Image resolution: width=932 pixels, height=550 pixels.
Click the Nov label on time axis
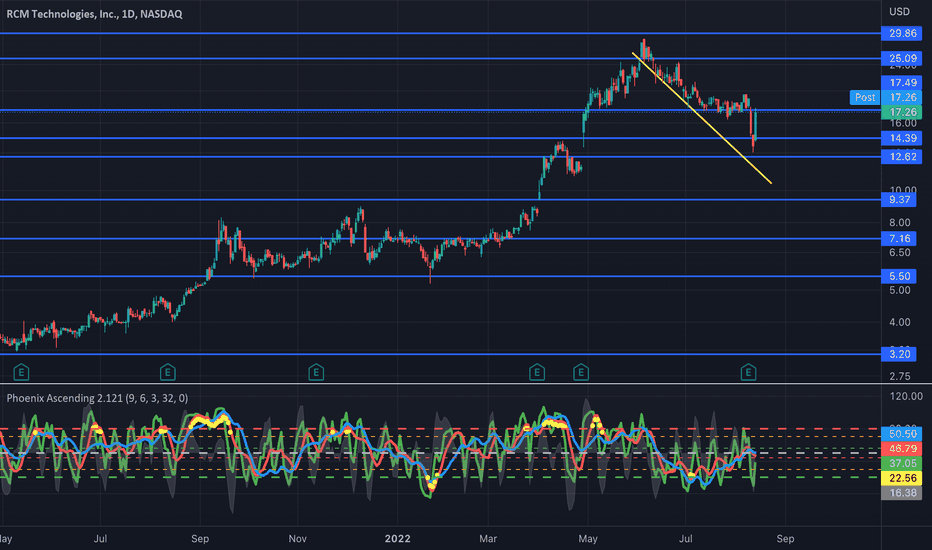click(297, 539)
